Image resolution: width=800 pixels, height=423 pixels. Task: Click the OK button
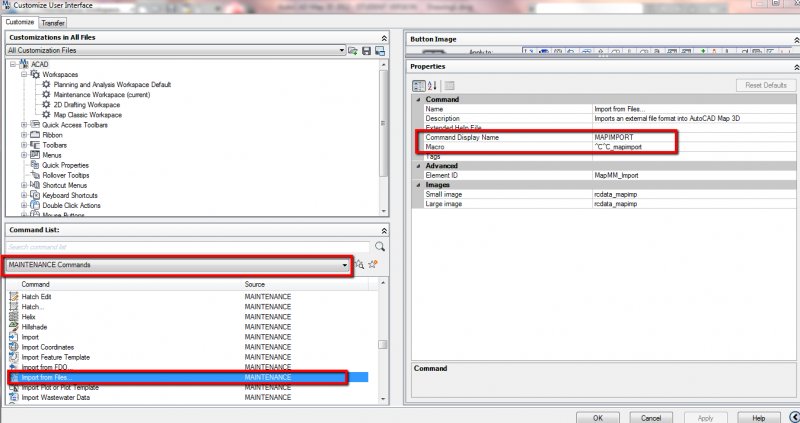tap(598, 418)
